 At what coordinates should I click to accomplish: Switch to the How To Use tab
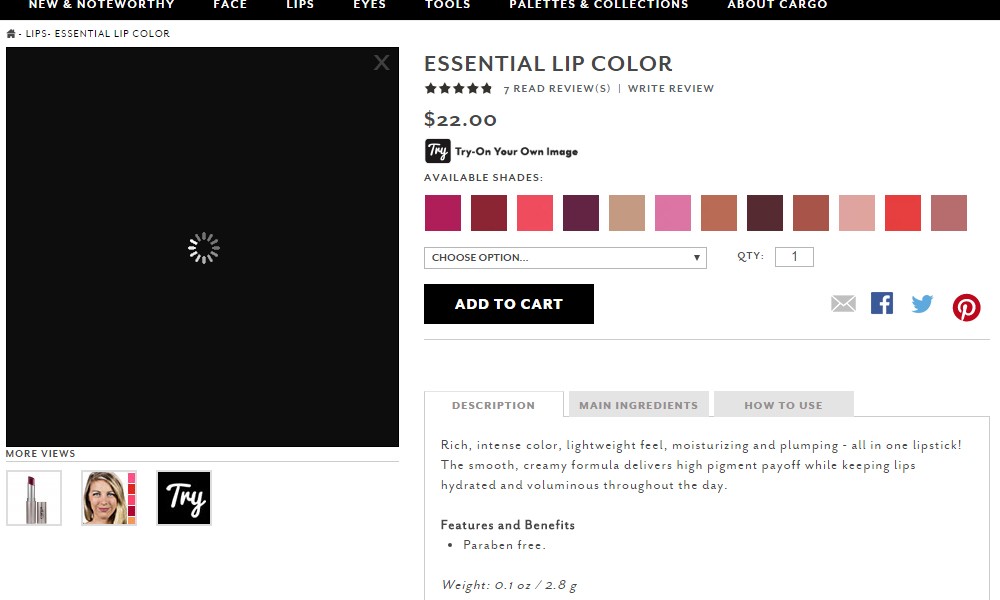783,405
